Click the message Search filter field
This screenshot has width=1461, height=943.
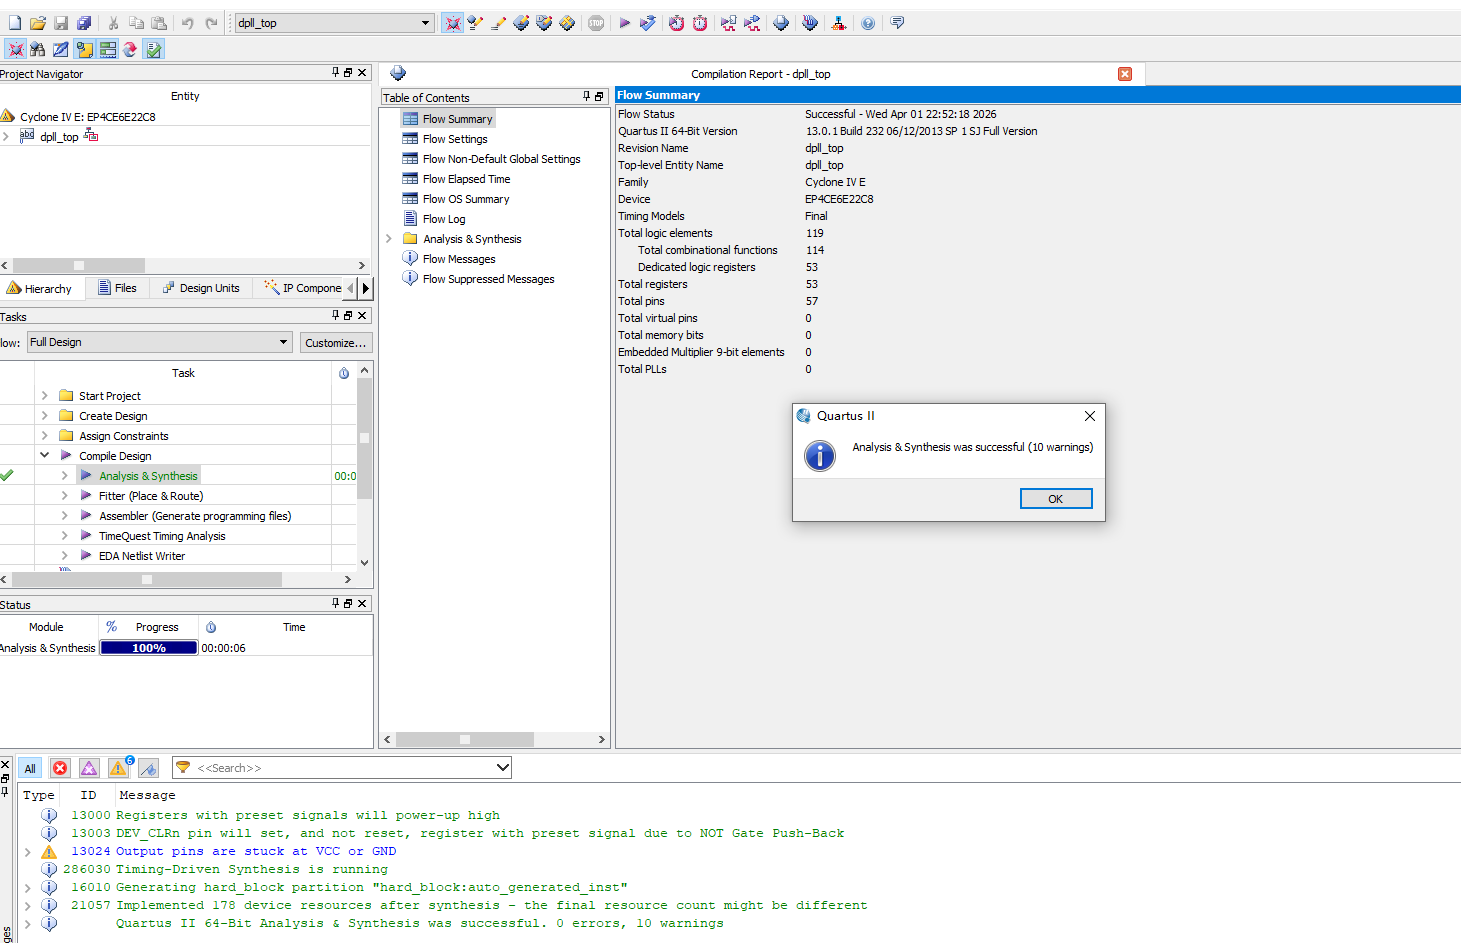(x=342, y=768)
